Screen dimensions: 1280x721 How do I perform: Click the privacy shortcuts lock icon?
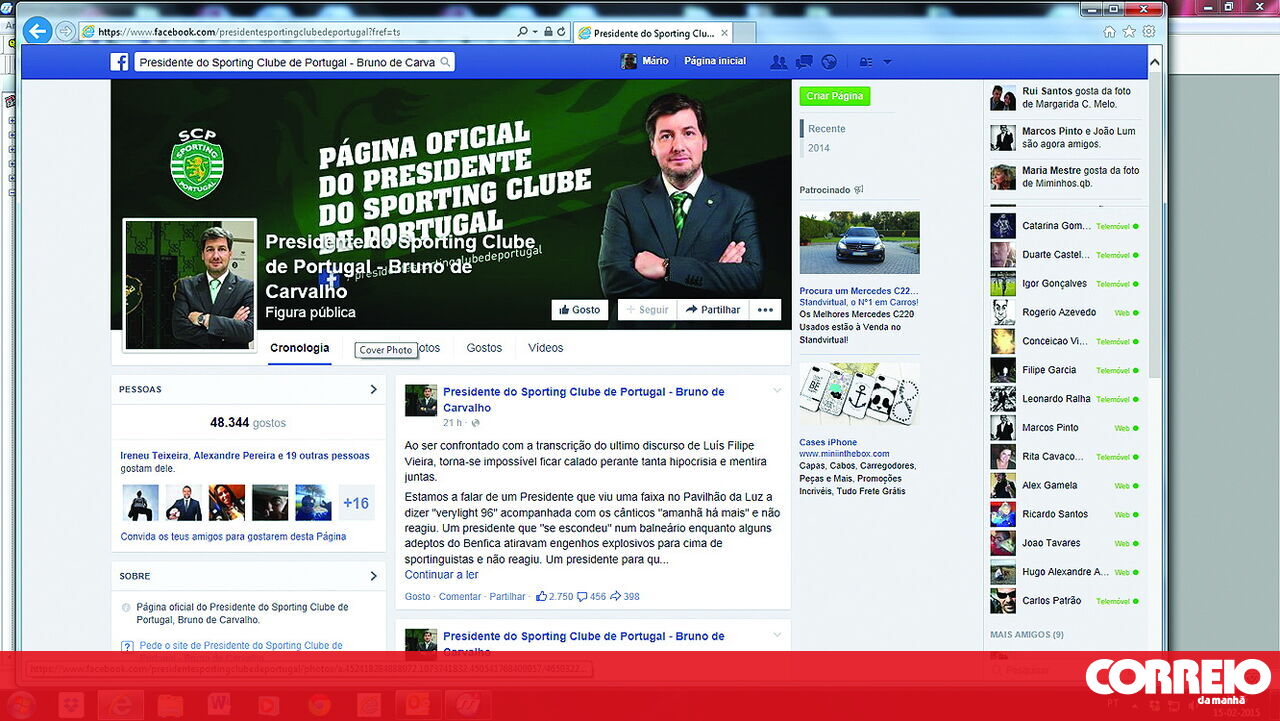[865, 62]
